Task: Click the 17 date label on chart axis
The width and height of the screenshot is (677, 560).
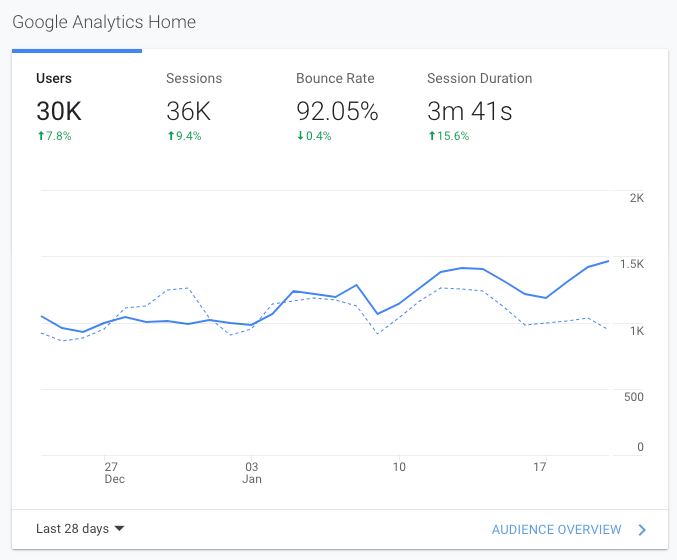Action: click(x=540, y=466)
